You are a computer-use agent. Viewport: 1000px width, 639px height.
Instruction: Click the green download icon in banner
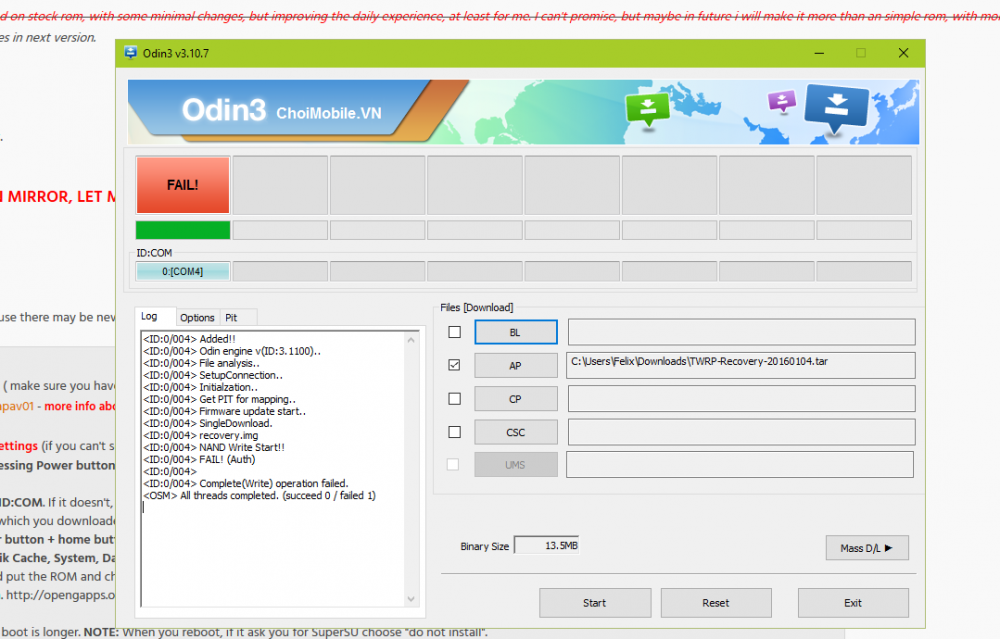[647, 107]
